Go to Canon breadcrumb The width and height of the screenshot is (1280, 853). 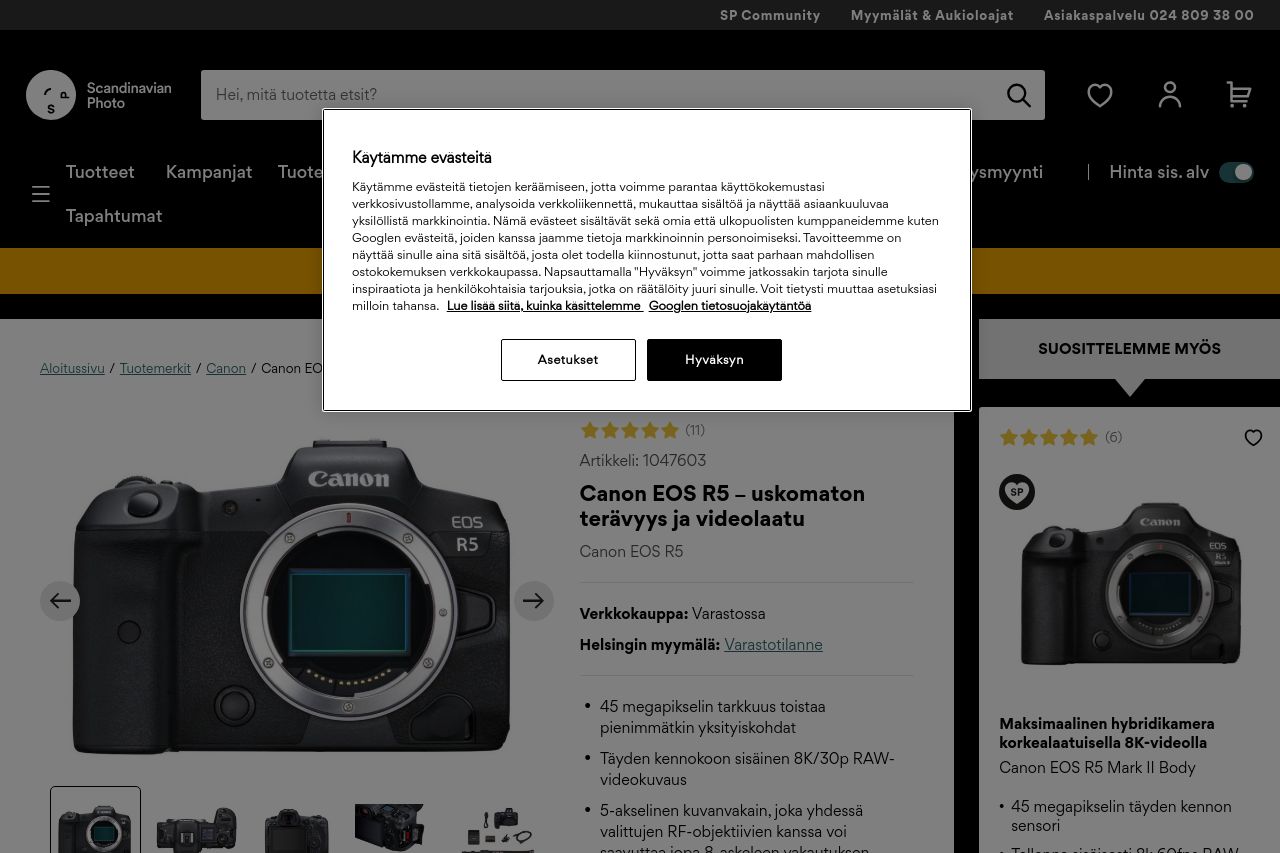click(x=226, y=368)
